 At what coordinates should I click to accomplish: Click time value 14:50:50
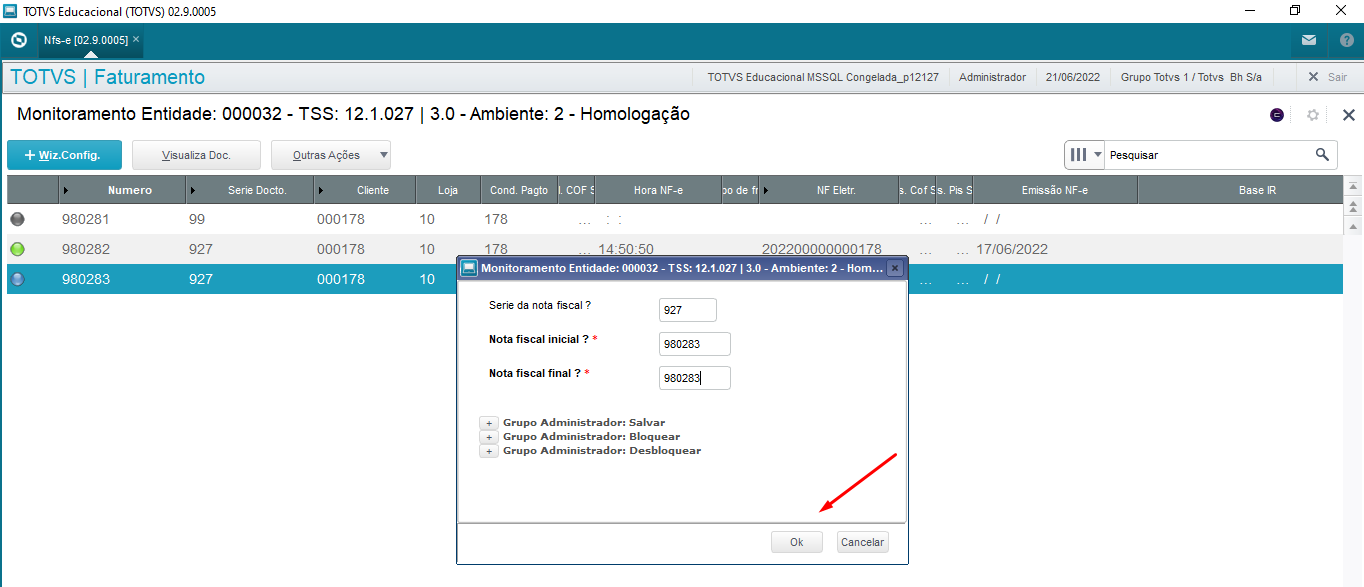[626, 249]
